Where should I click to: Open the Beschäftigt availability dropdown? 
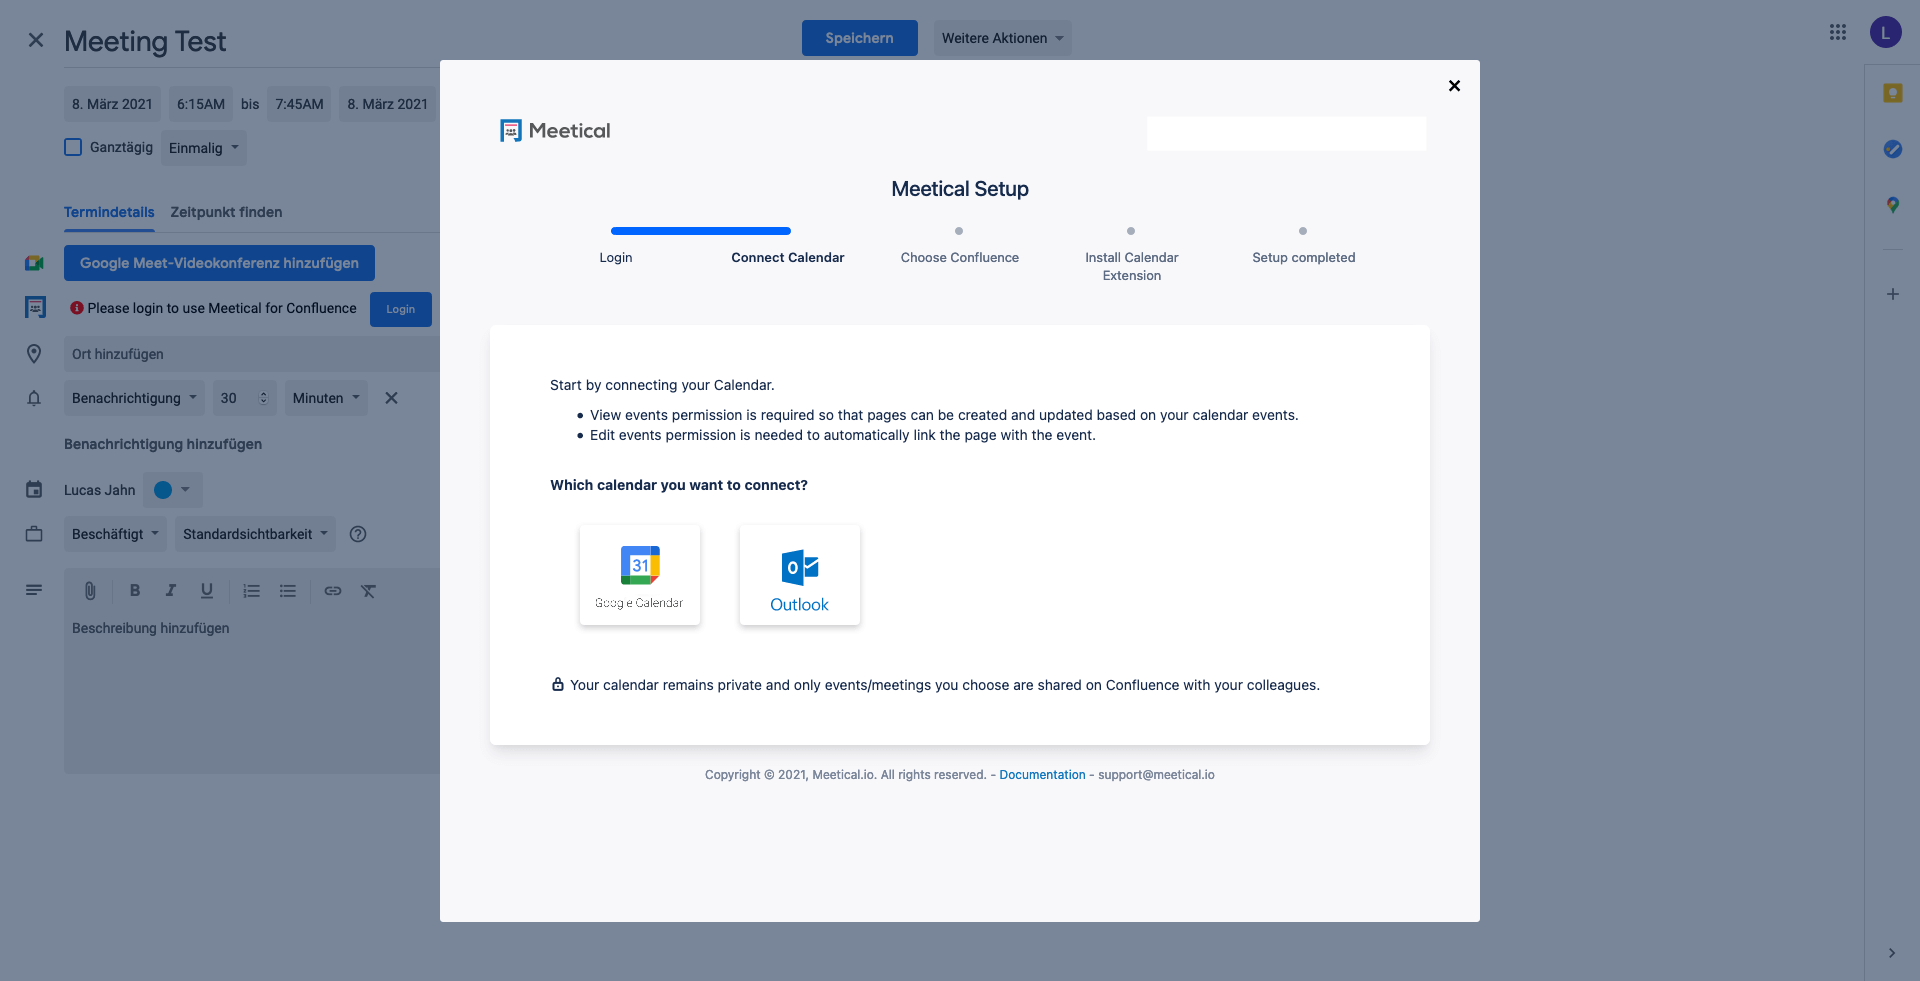[x=115, y=534]
